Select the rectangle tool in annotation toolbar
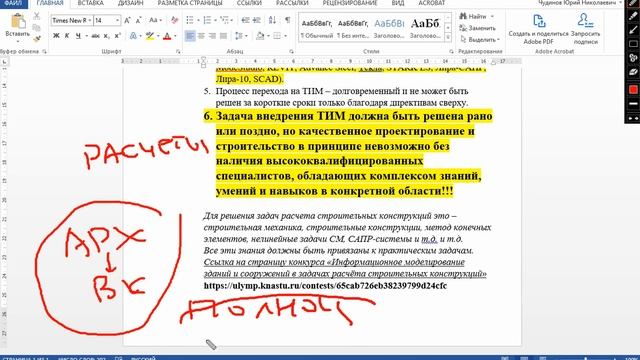Screen dimensions: 640x360 point(633,44)
